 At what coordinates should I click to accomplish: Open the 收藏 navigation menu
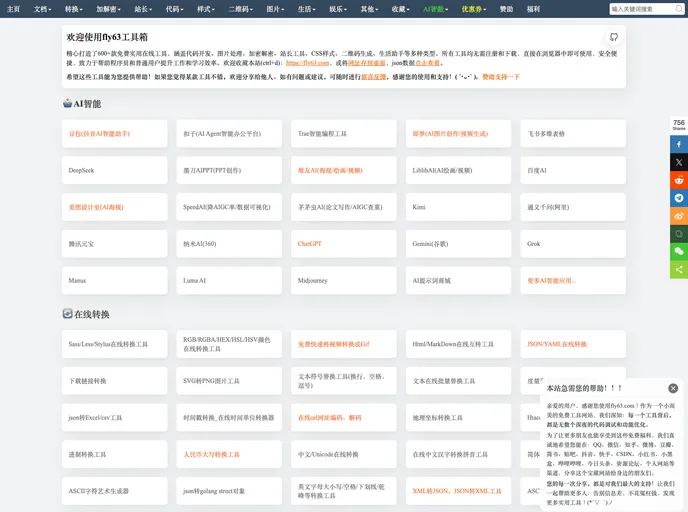pyautogui.click(x=401, y=9)
